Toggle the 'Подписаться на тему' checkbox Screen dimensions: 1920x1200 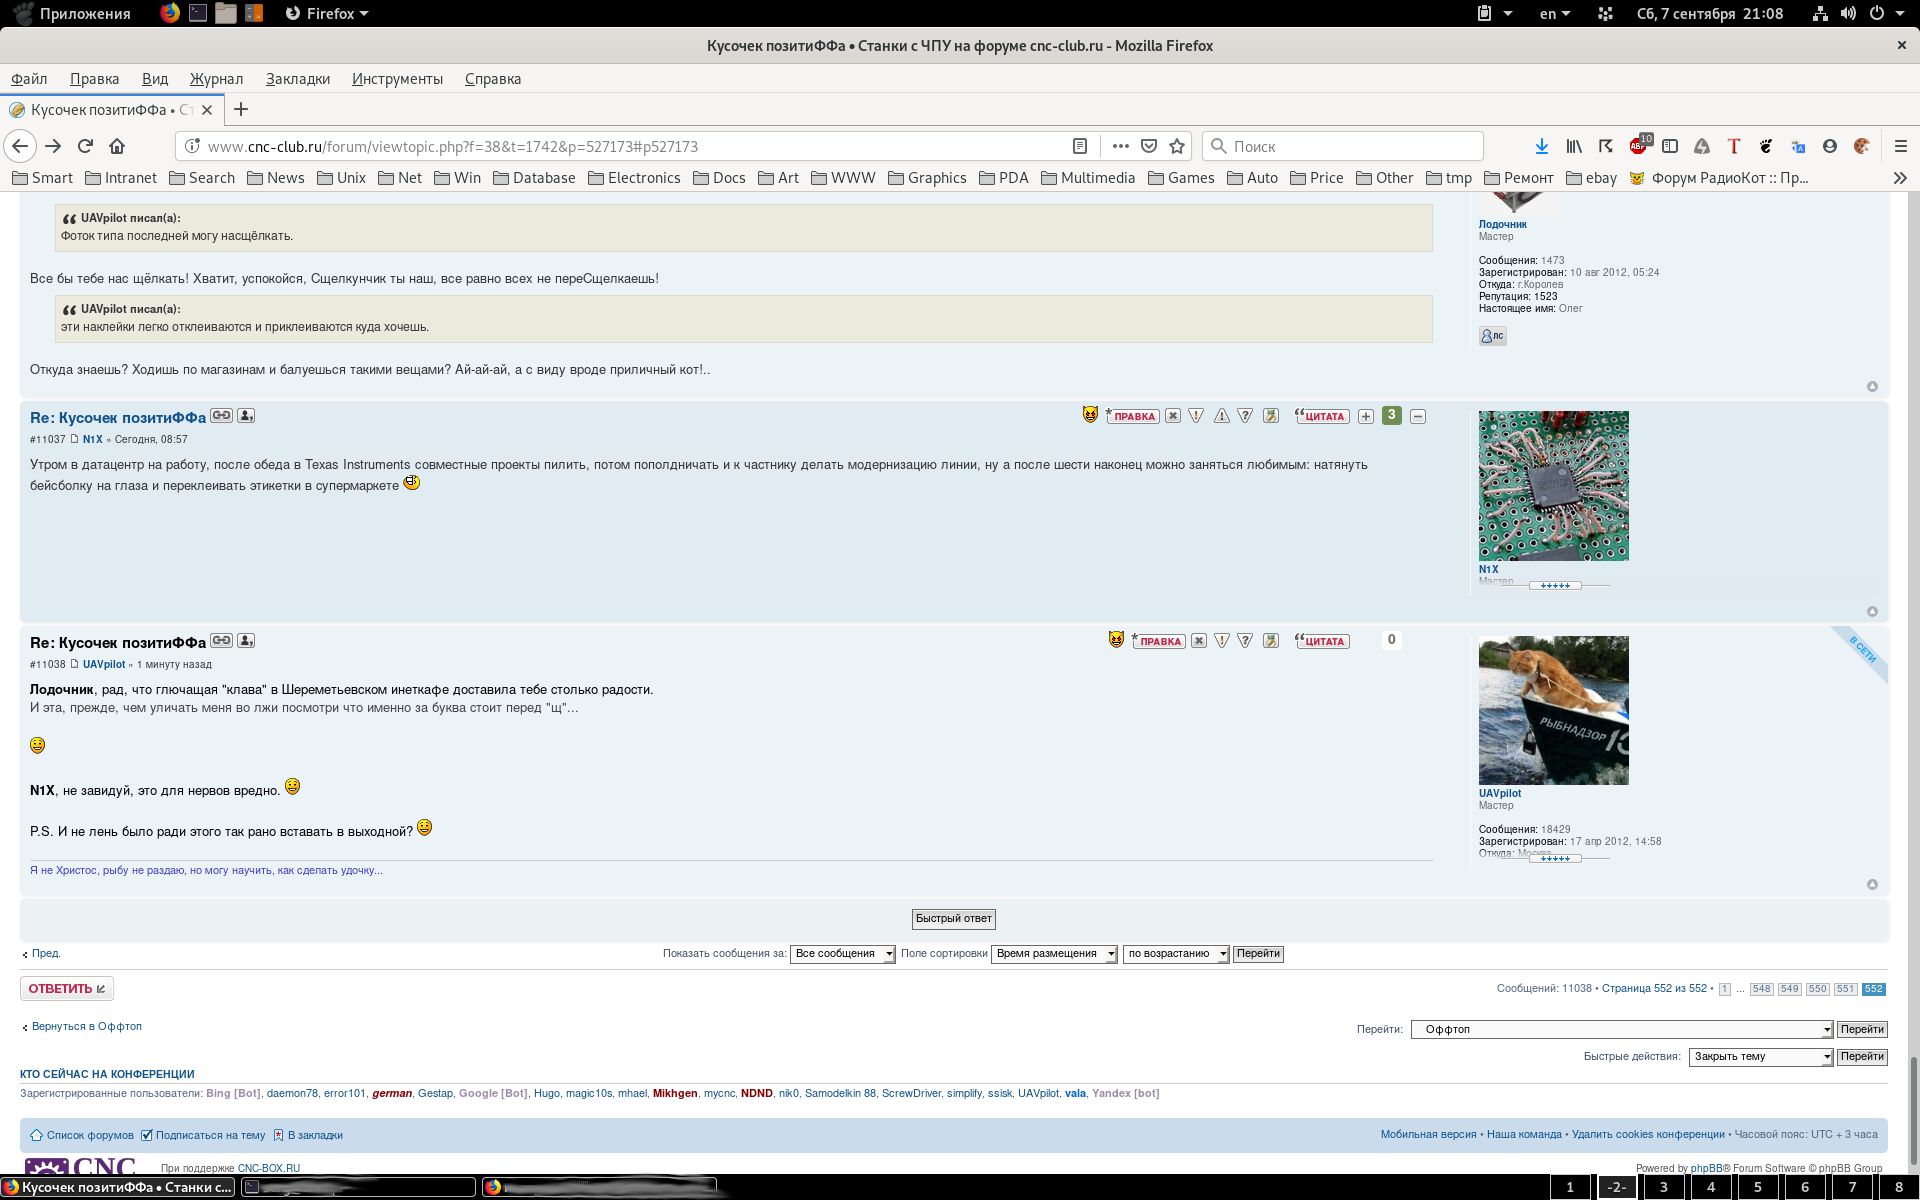click(147, 1135)
